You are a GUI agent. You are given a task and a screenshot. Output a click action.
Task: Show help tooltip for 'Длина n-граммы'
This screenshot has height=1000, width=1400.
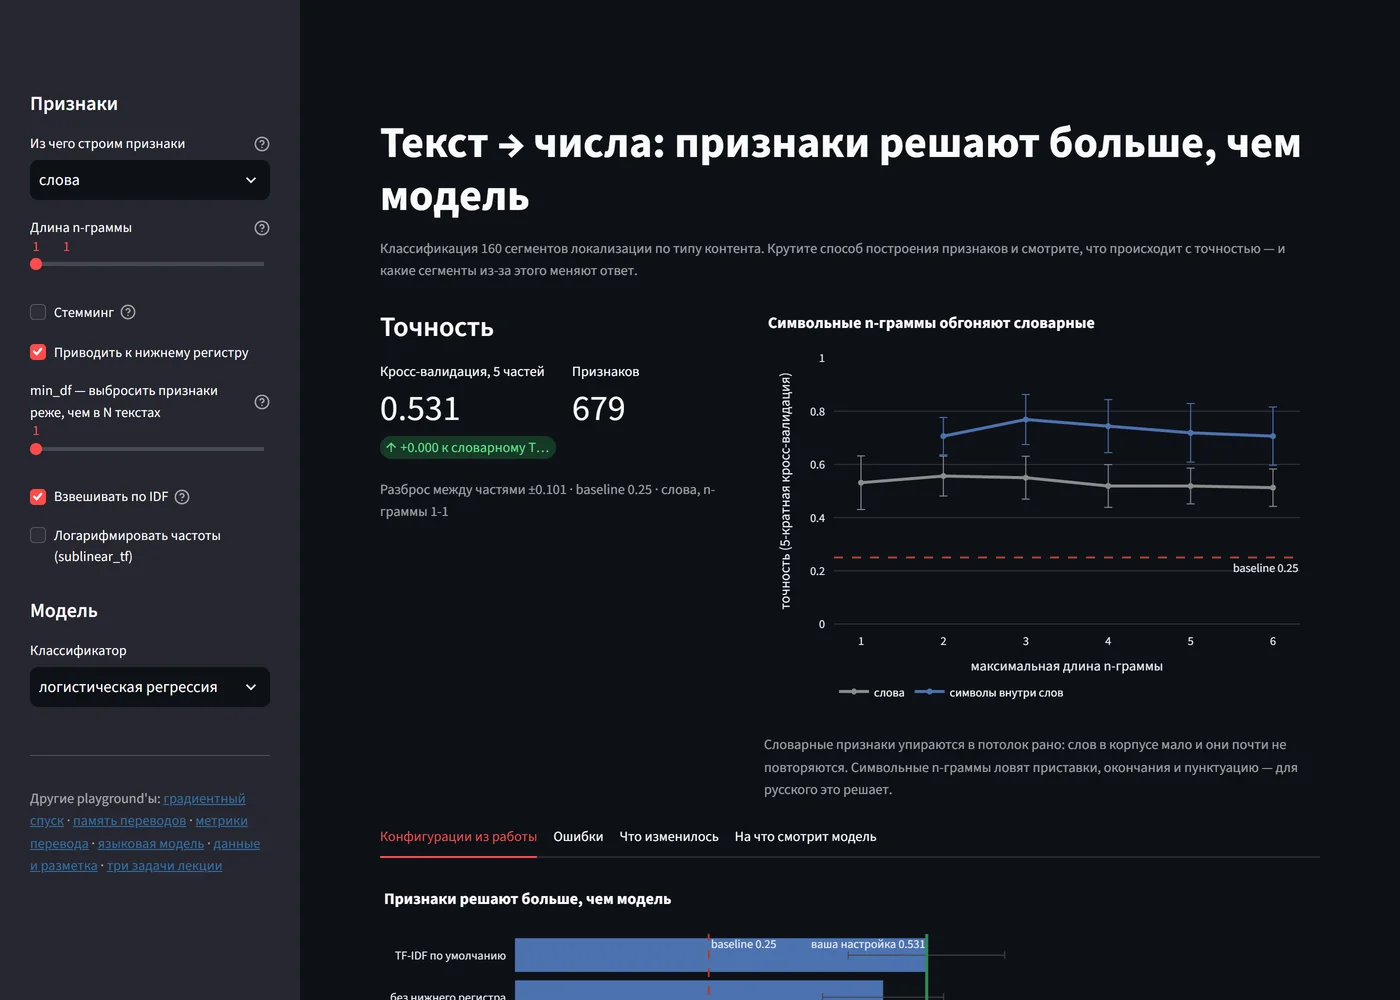pyautogui.click(x=262, y=228)
